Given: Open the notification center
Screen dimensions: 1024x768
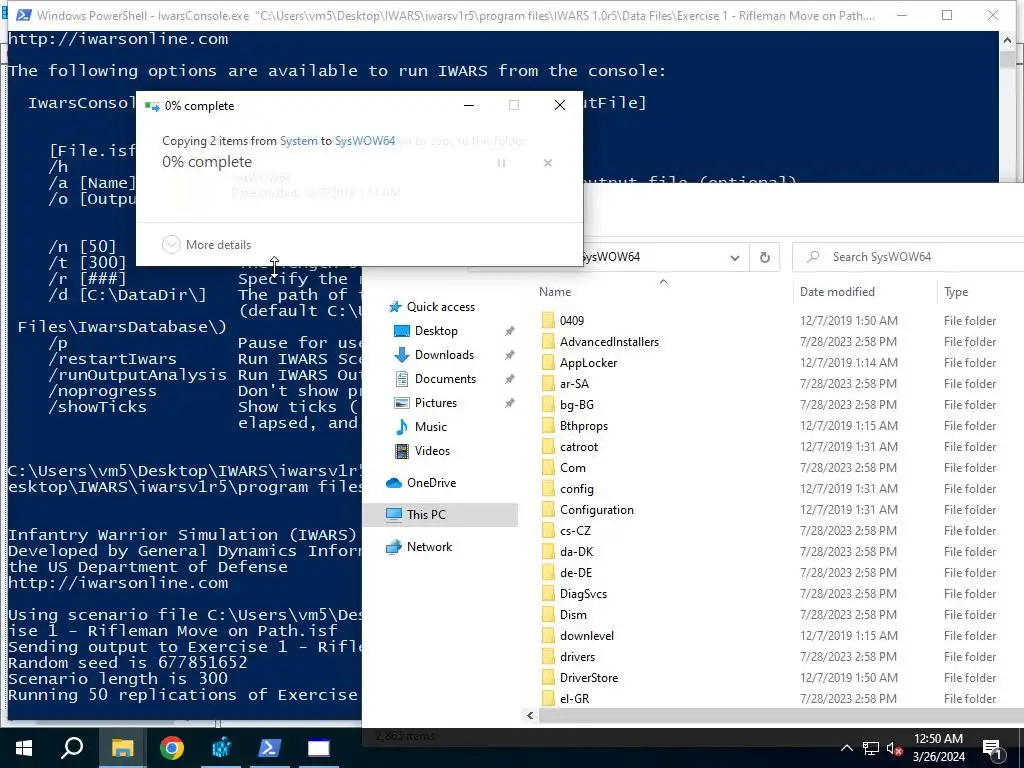Looking at the screenshot, I should tap(993, 748).
